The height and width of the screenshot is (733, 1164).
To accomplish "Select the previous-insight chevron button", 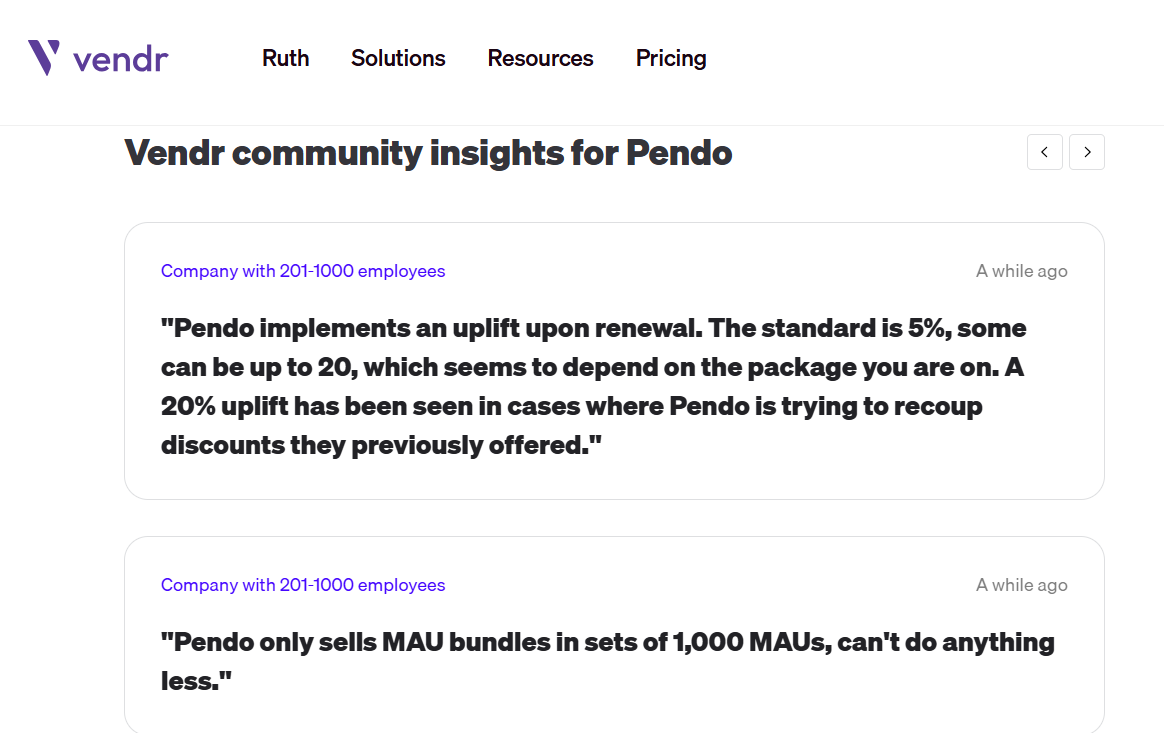I will (x=1044, y=151).
